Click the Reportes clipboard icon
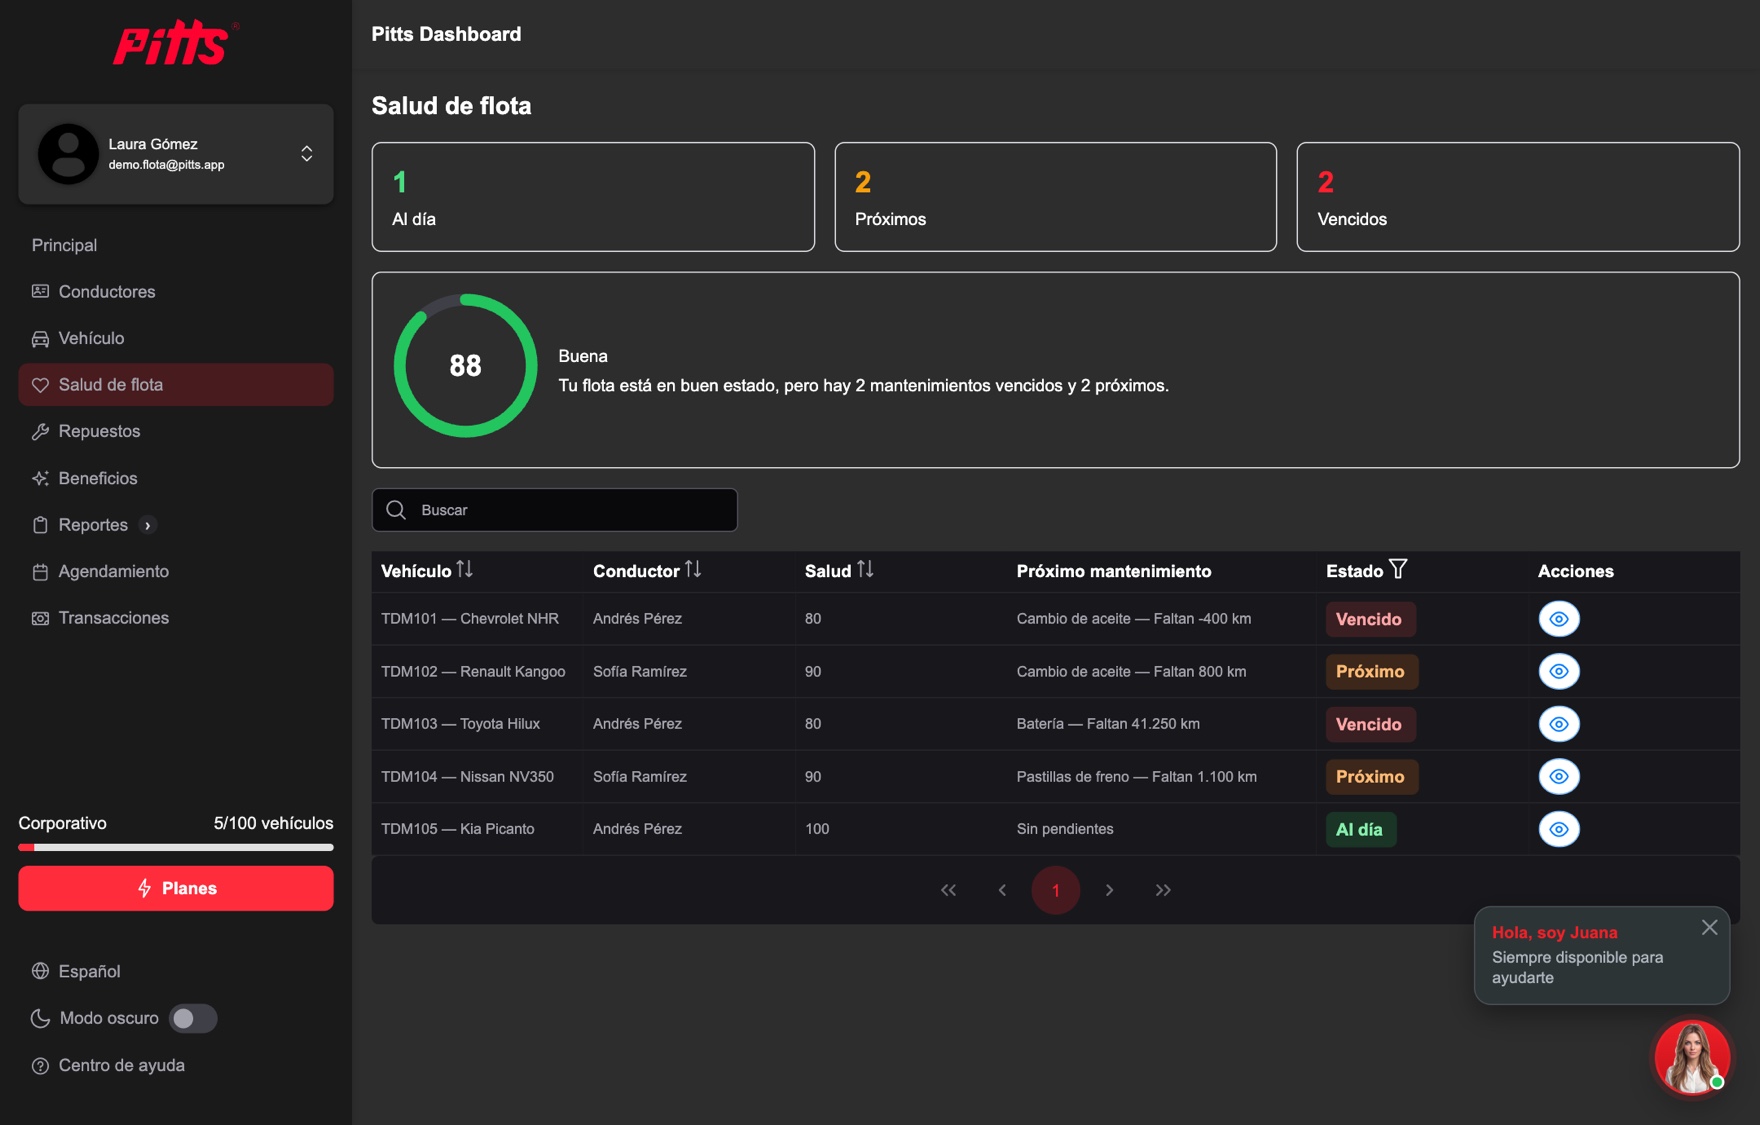 pyautogui.click(x=40, y=525)
